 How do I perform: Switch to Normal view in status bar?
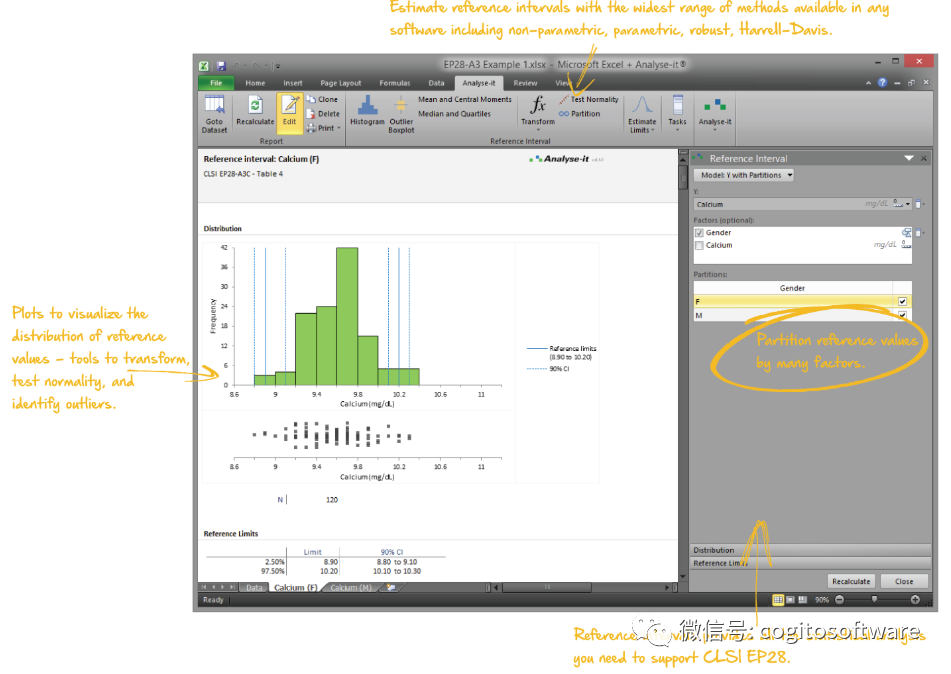tap(778, 599)
